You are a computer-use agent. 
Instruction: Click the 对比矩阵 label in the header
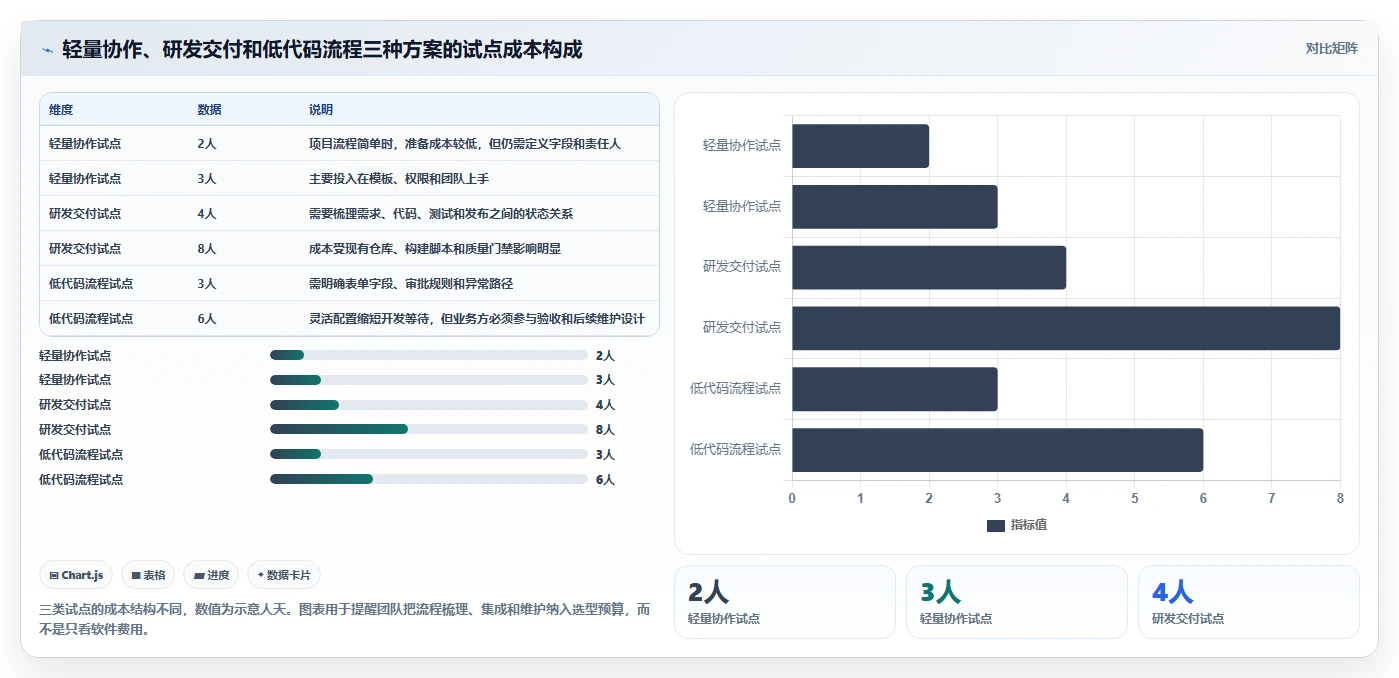click(1331, 48)
